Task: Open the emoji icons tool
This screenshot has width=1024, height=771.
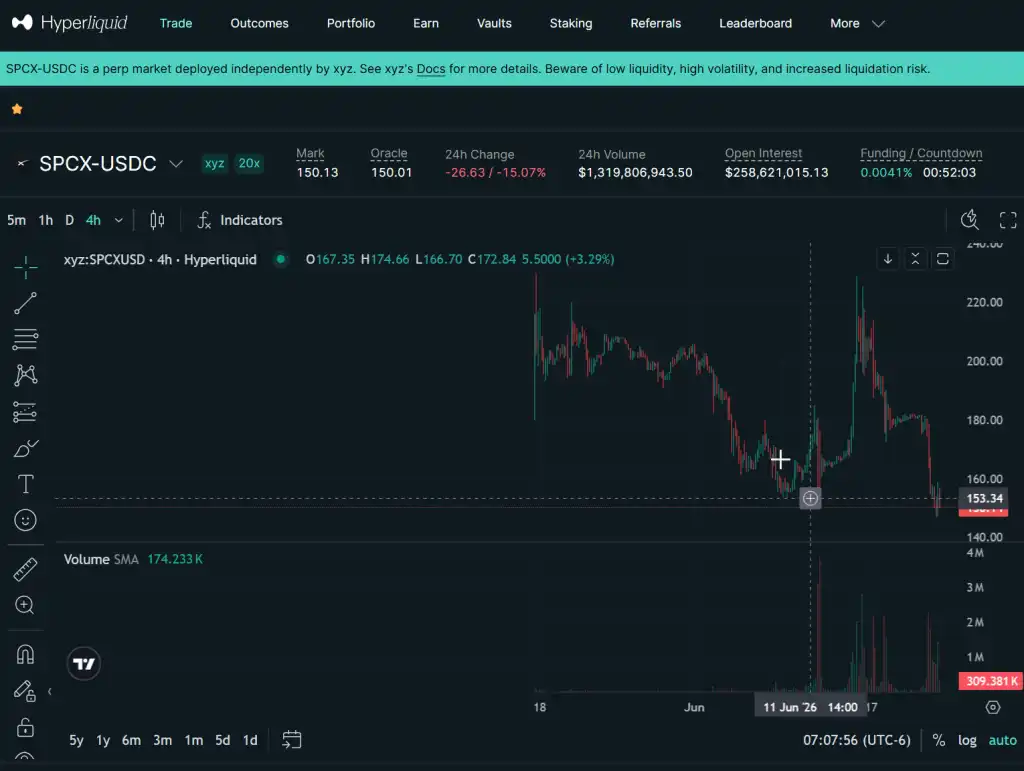Action: [x=25, y=520]
